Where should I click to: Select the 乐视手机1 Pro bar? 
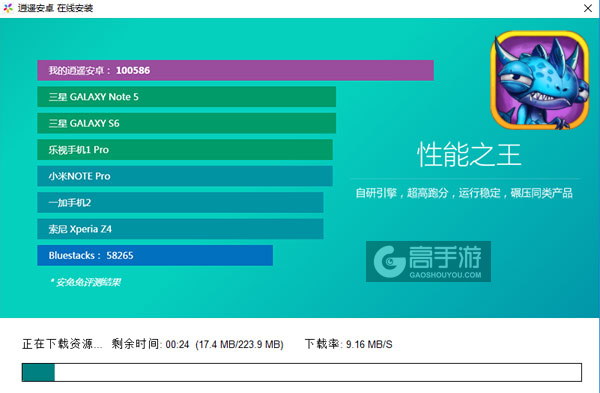pyautogui.click(x=185, y=150)
